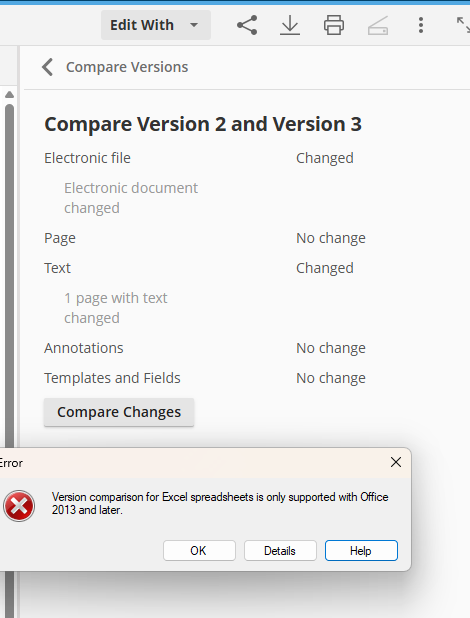Click the Templates and Fields row
This screenshot has width=470, height=618.
(205, 378)
